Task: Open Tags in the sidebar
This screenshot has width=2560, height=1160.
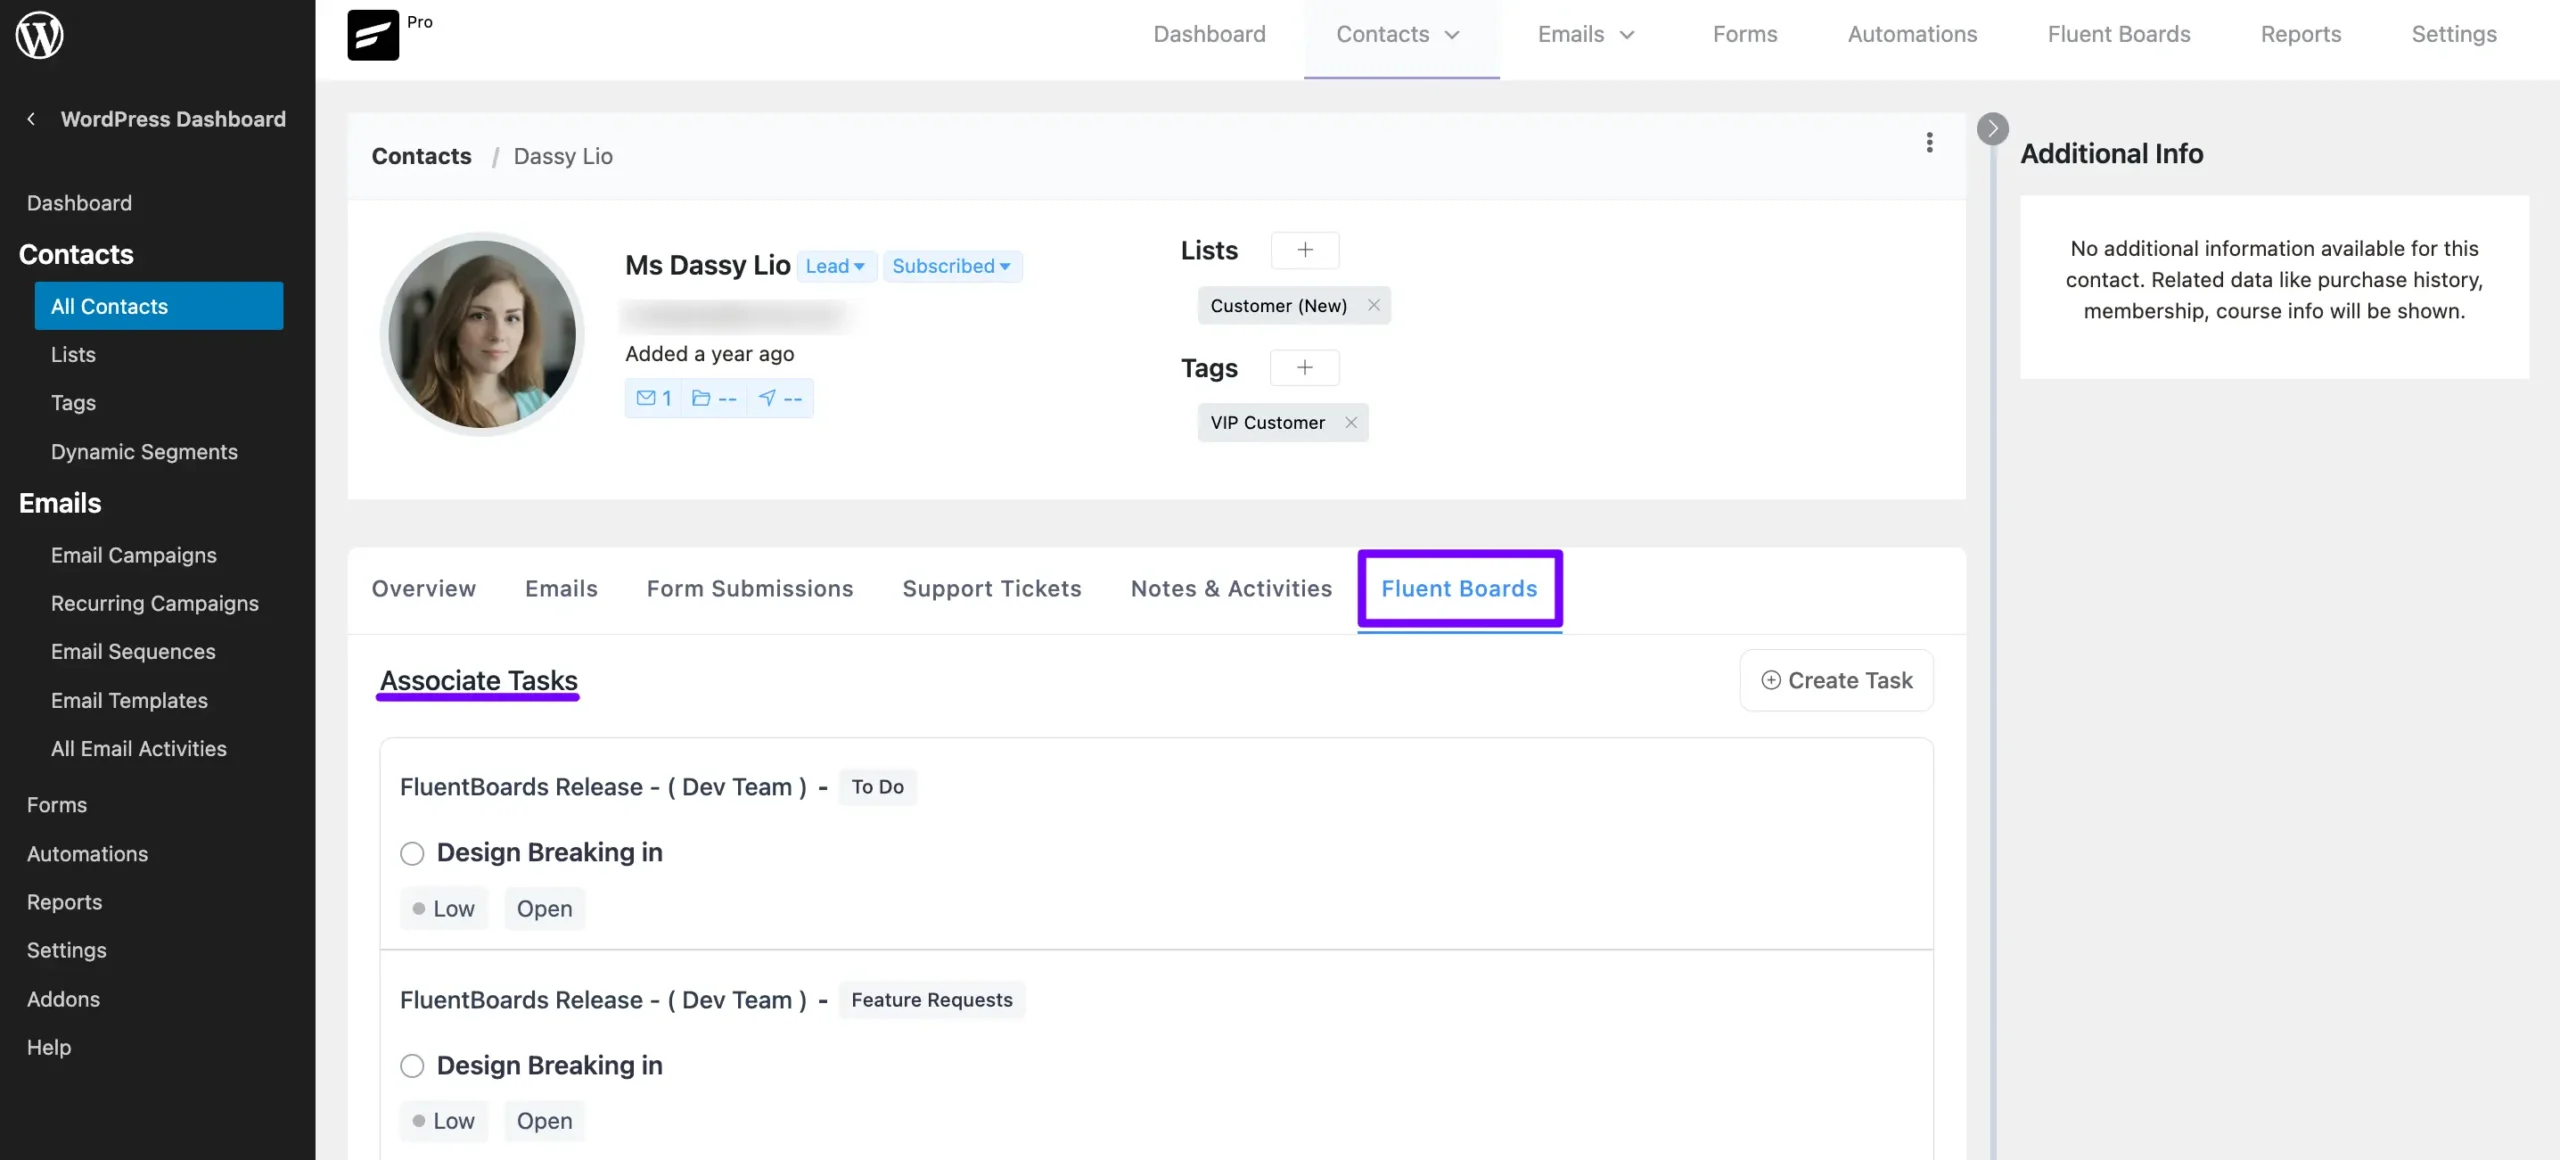Action: click(73, 403)
